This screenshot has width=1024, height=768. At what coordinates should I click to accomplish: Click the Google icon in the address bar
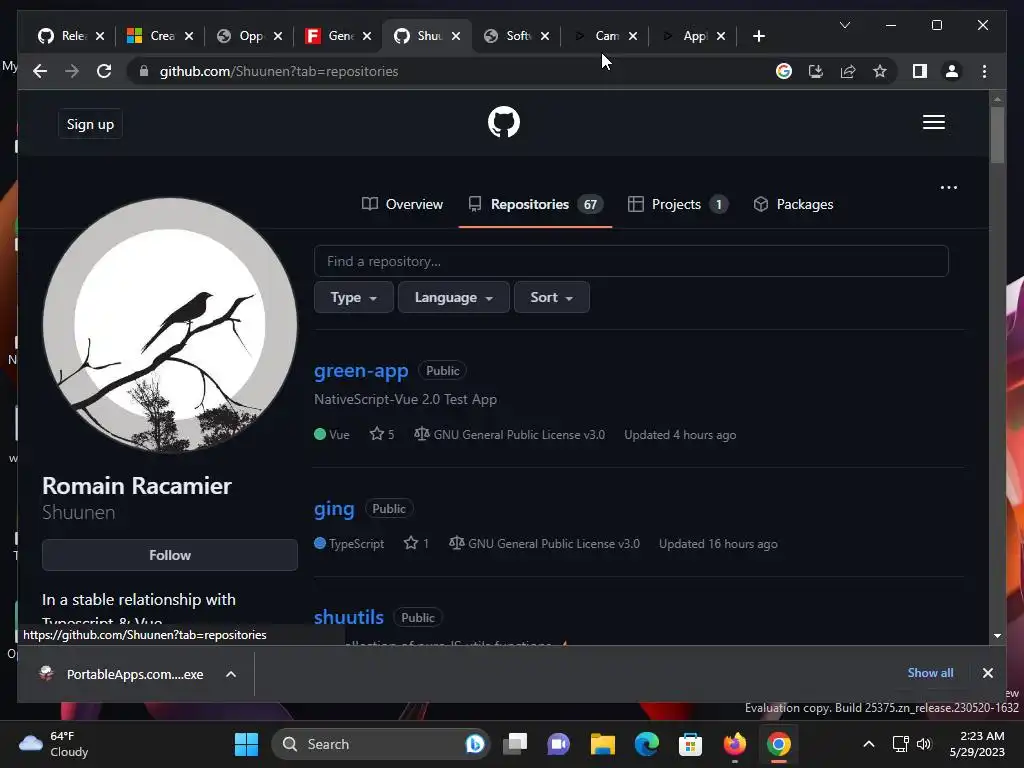click(x=784, y=71)
